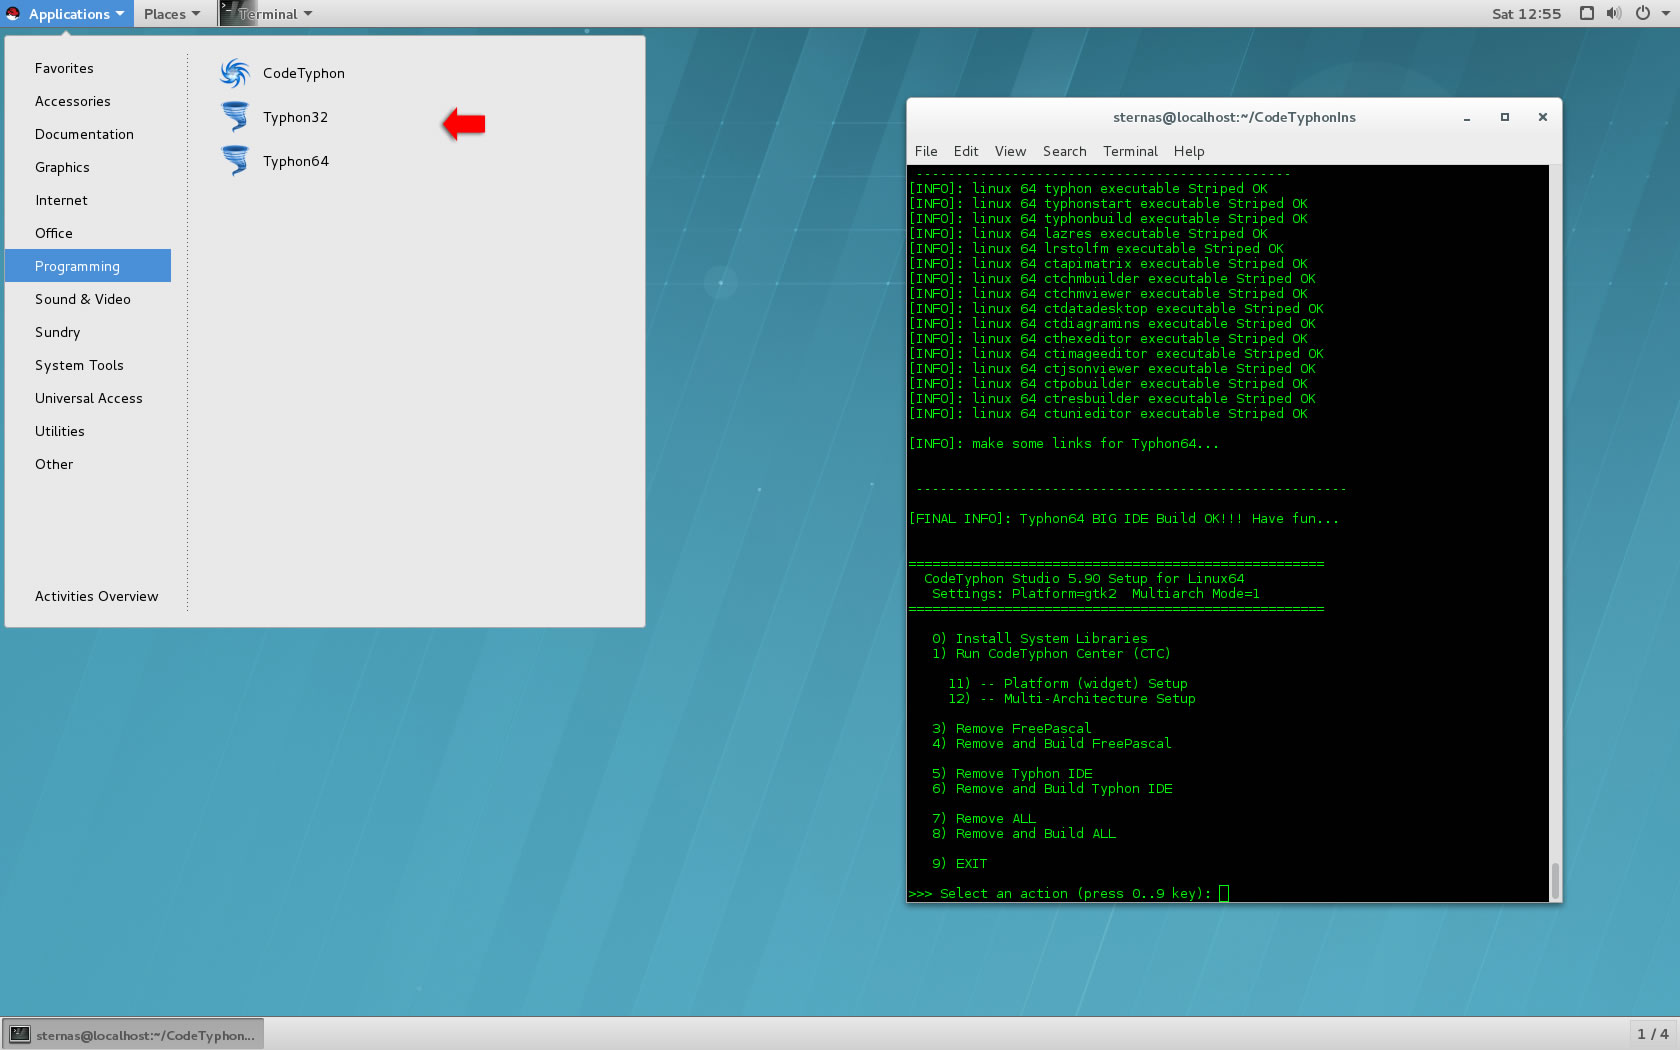The width and height of the screenshot is (1680, 1050).
Task: Open terminal Edit menu
Action: (966, 151)
